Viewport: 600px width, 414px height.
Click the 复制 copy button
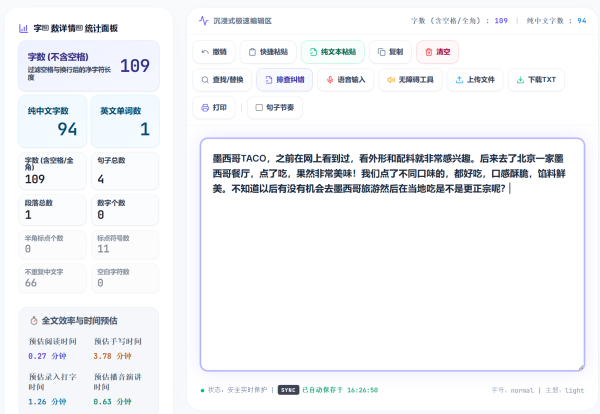(x=390, y=52)
